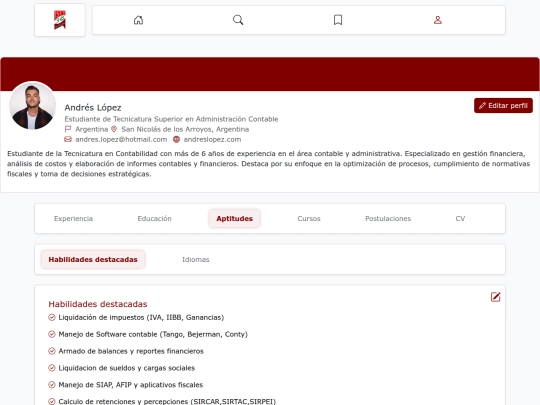Open the andreslopez.com website link
This screenshot has height=405, width=540.
(212, 139)
